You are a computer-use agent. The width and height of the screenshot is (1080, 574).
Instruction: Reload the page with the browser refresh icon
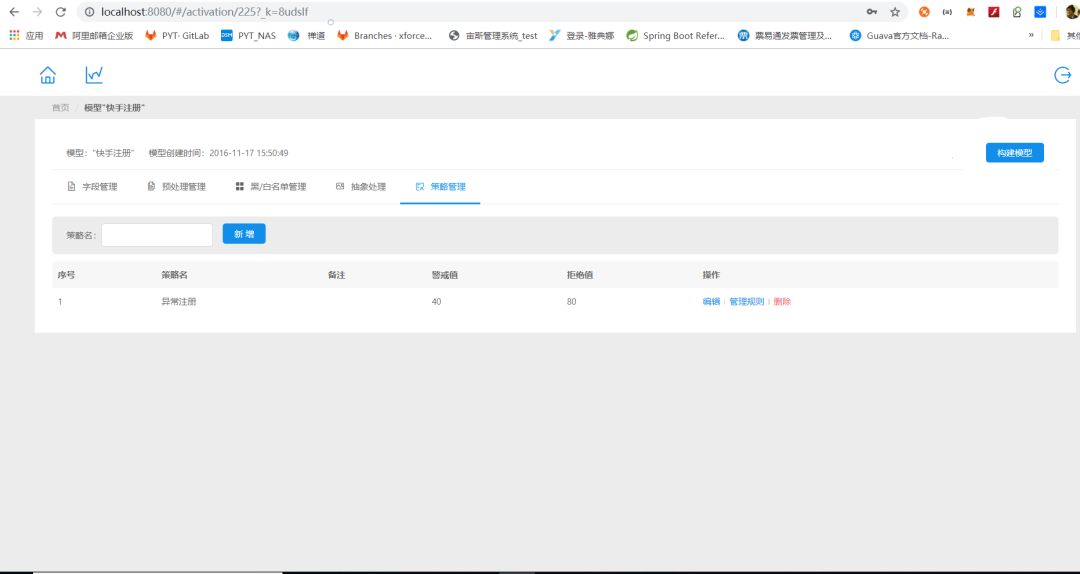click(61, 12)
